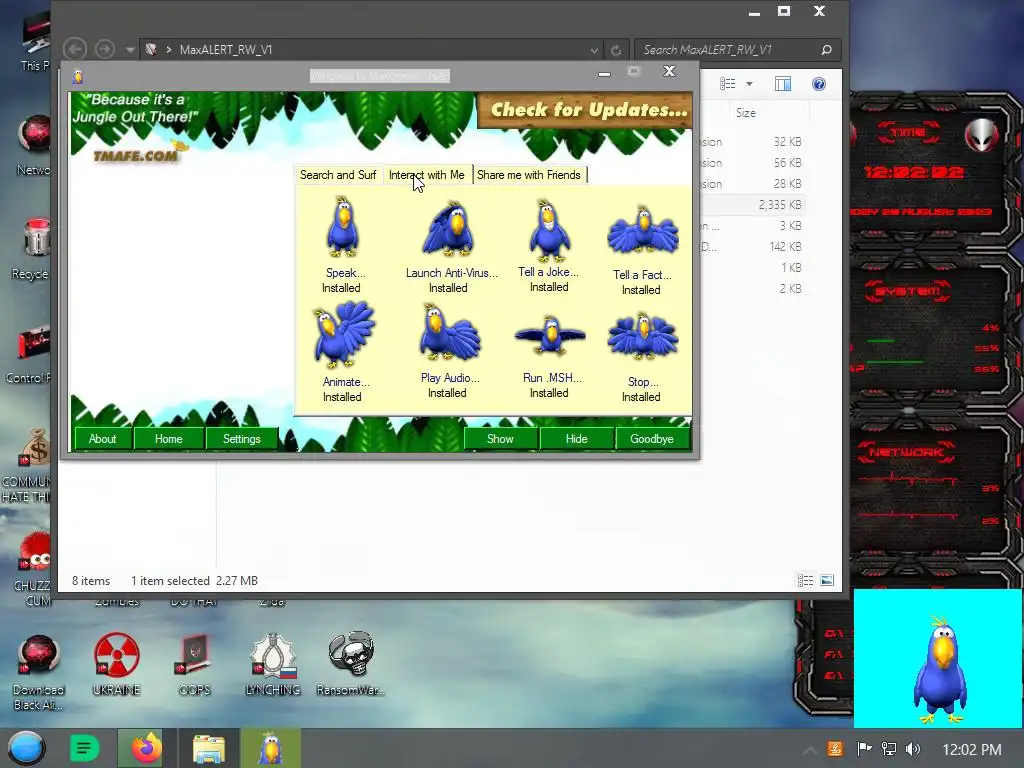The width and height of the screenshot is (1024, 768).
Task: Select the file row sized 142 KB
Action: 753,247
